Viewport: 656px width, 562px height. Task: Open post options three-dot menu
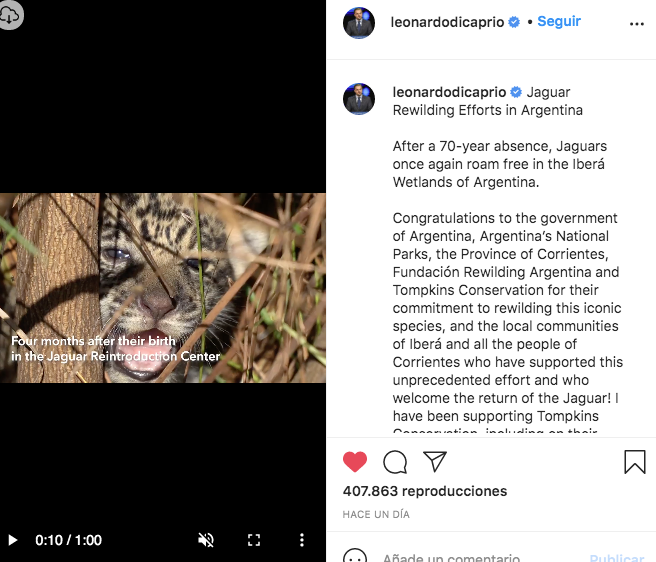637,24
